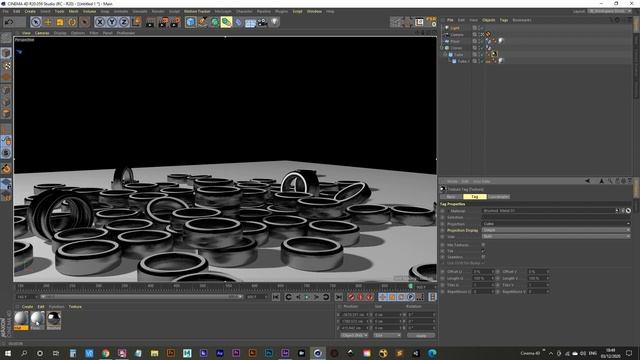Click the Camera object icon in toolbar

click(x=262, y=22)
